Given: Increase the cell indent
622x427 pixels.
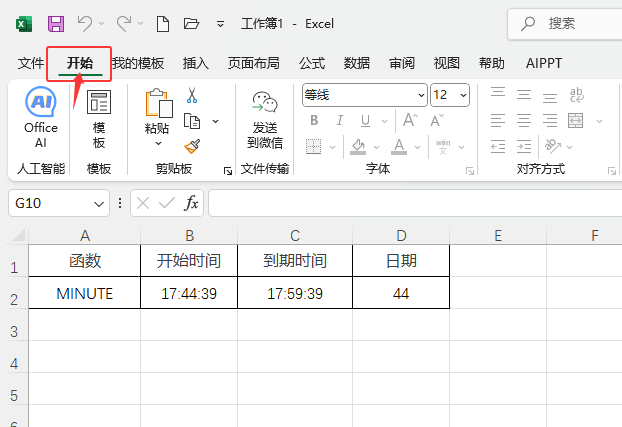Looking at the screenshot, I should tap(524, 146).
